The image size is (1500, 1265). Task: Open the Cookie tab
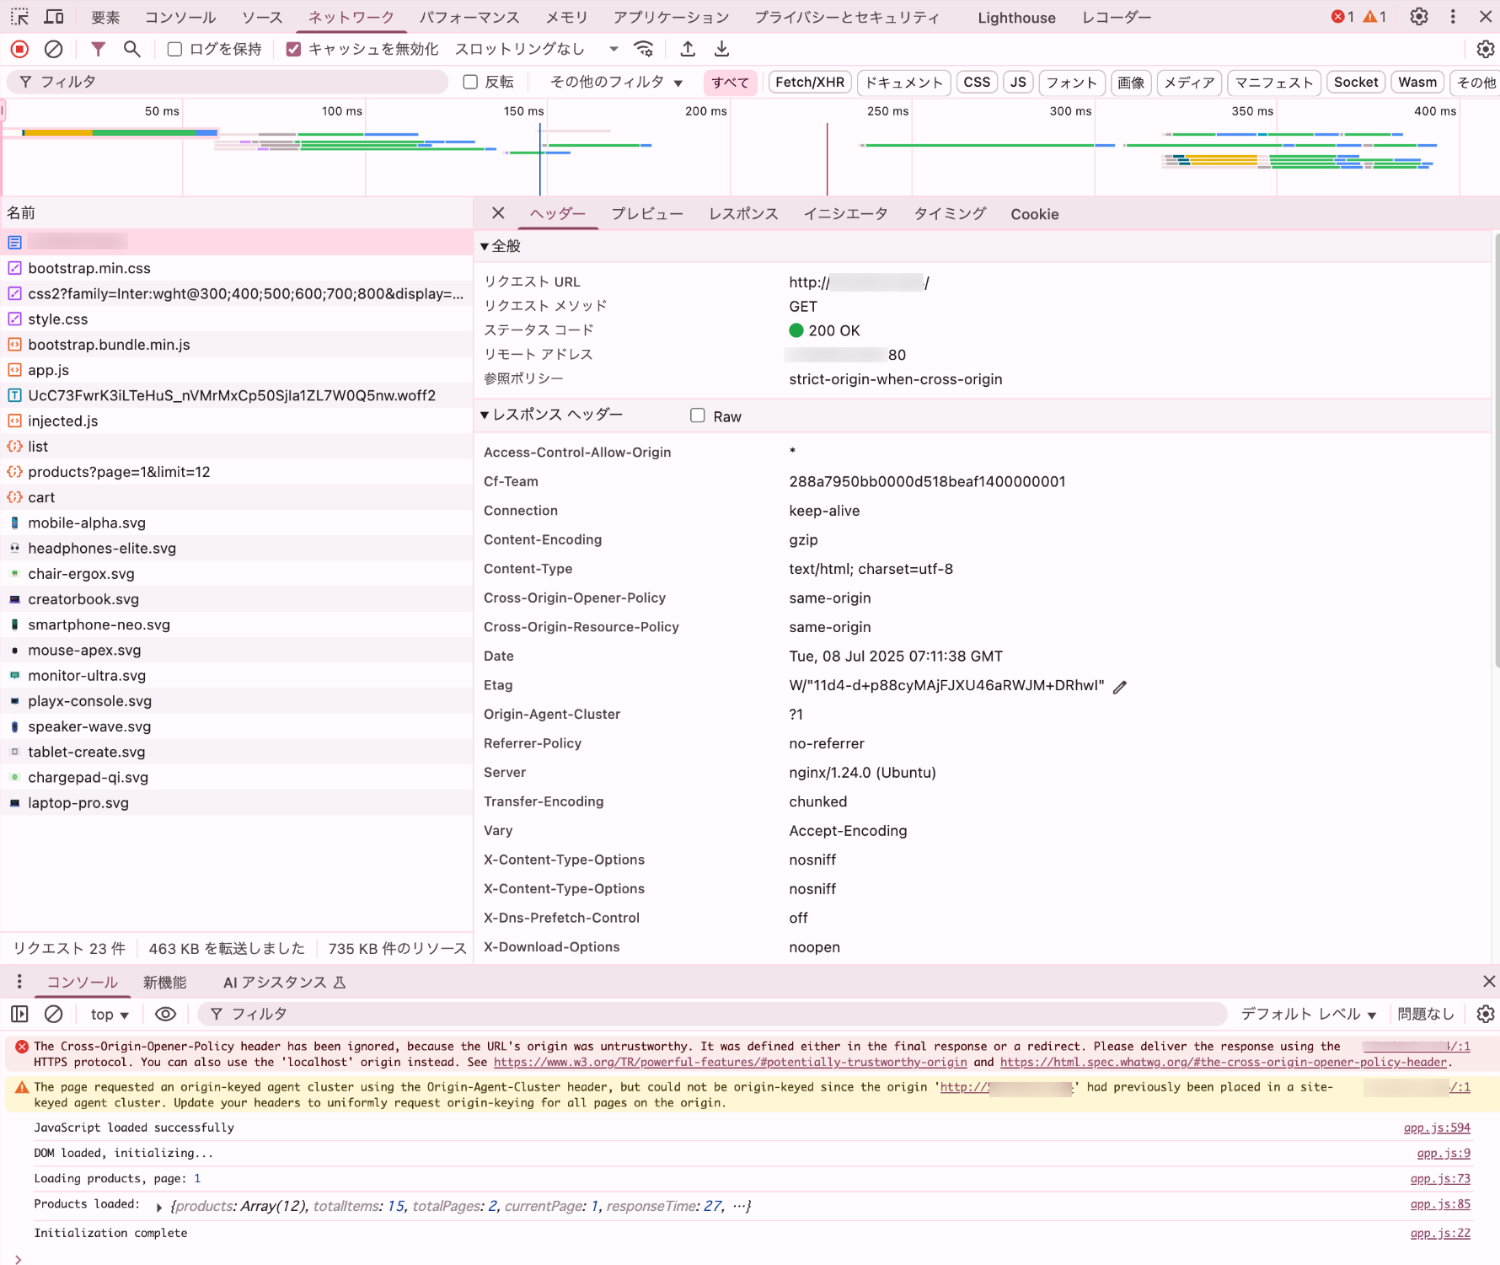point(1034,214)
